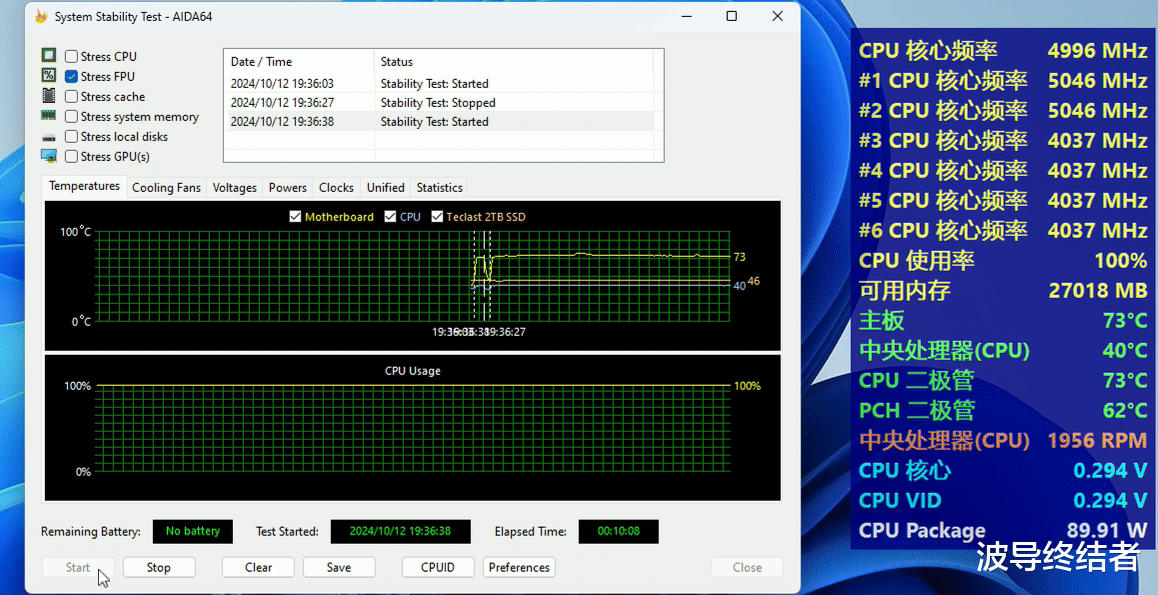Enable the Stress GPU(s) checkbox
The width and height of the screenshot is (1158, 595).
click(72, 156)
